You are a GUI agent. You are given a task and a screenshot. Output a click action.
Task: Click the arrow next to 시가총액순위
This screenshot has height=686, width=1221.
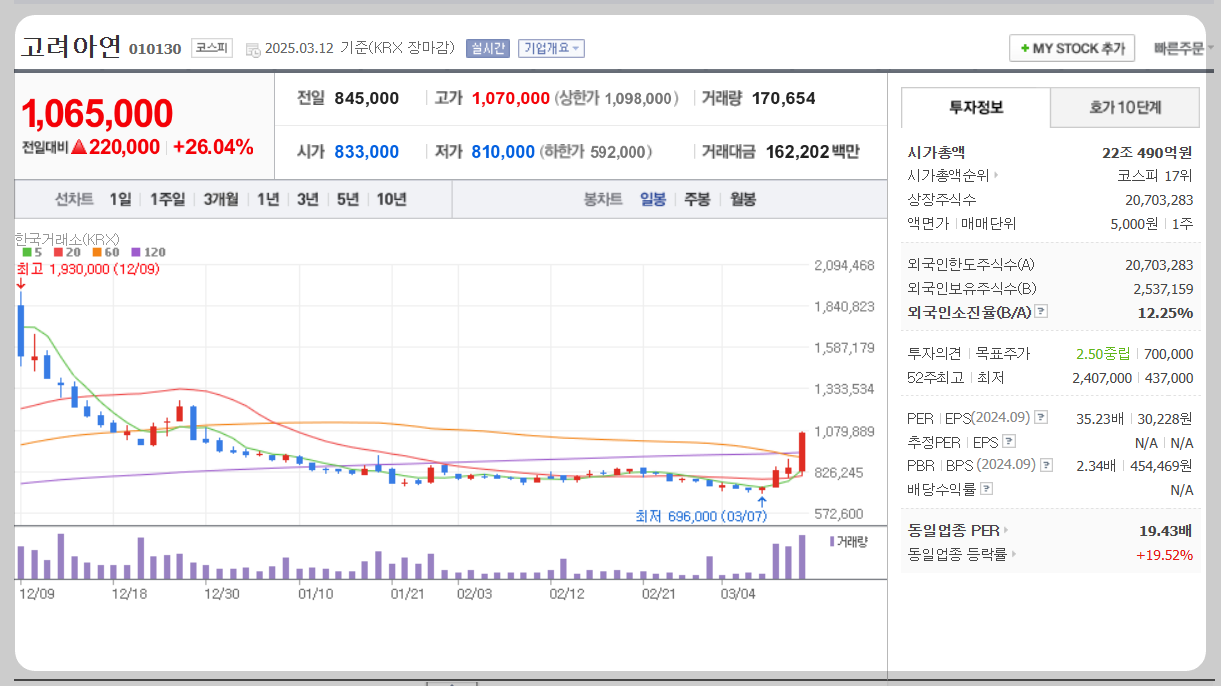coord(996,175)
